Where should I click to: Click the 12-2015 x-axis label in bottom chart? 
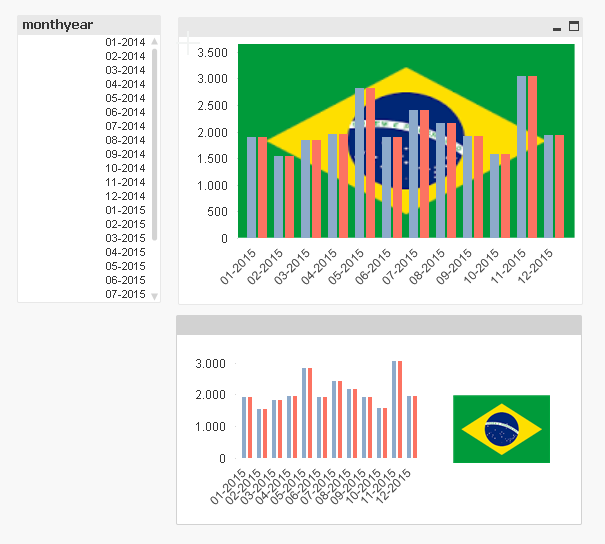tap(393, 486)
